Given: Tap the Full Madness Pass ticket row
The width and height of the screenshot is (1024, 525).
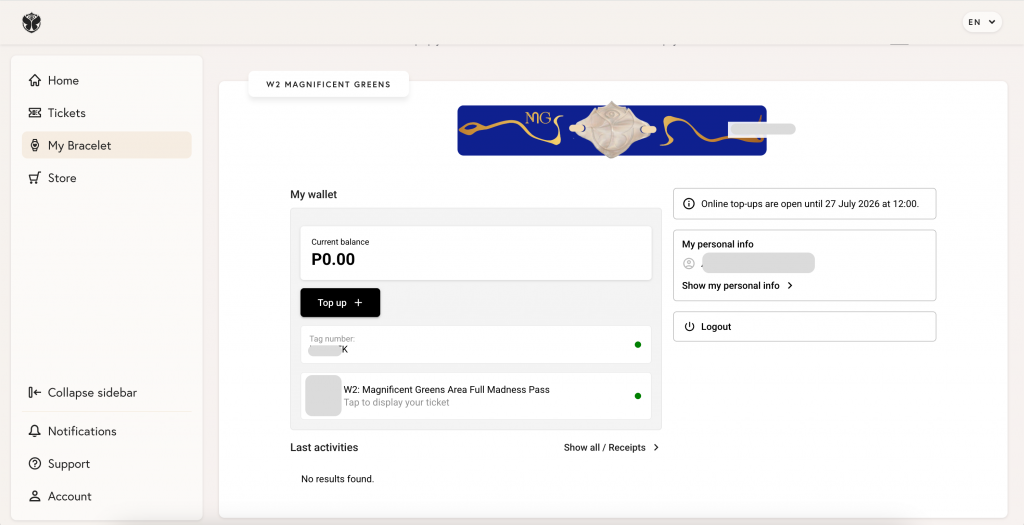Looking at the screenshot, I should 476,396.
